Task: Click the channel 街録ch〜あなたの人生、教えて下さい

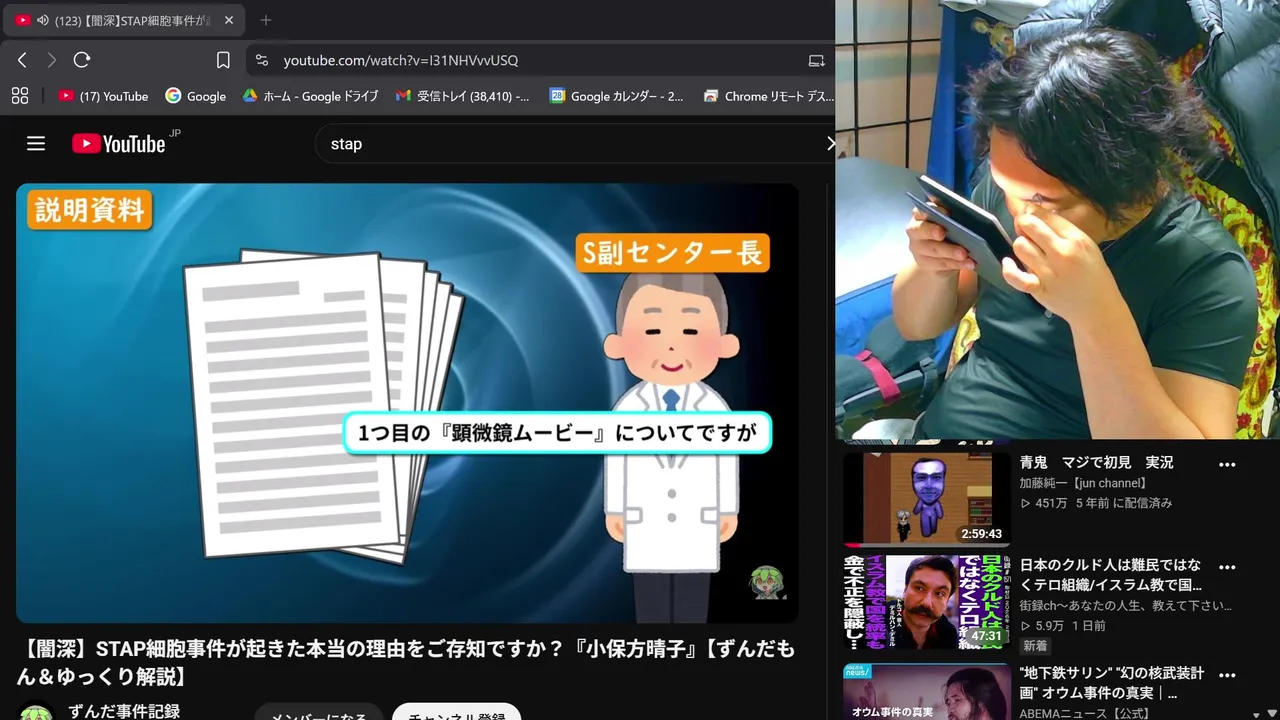Action: [x=1126, y=606]
